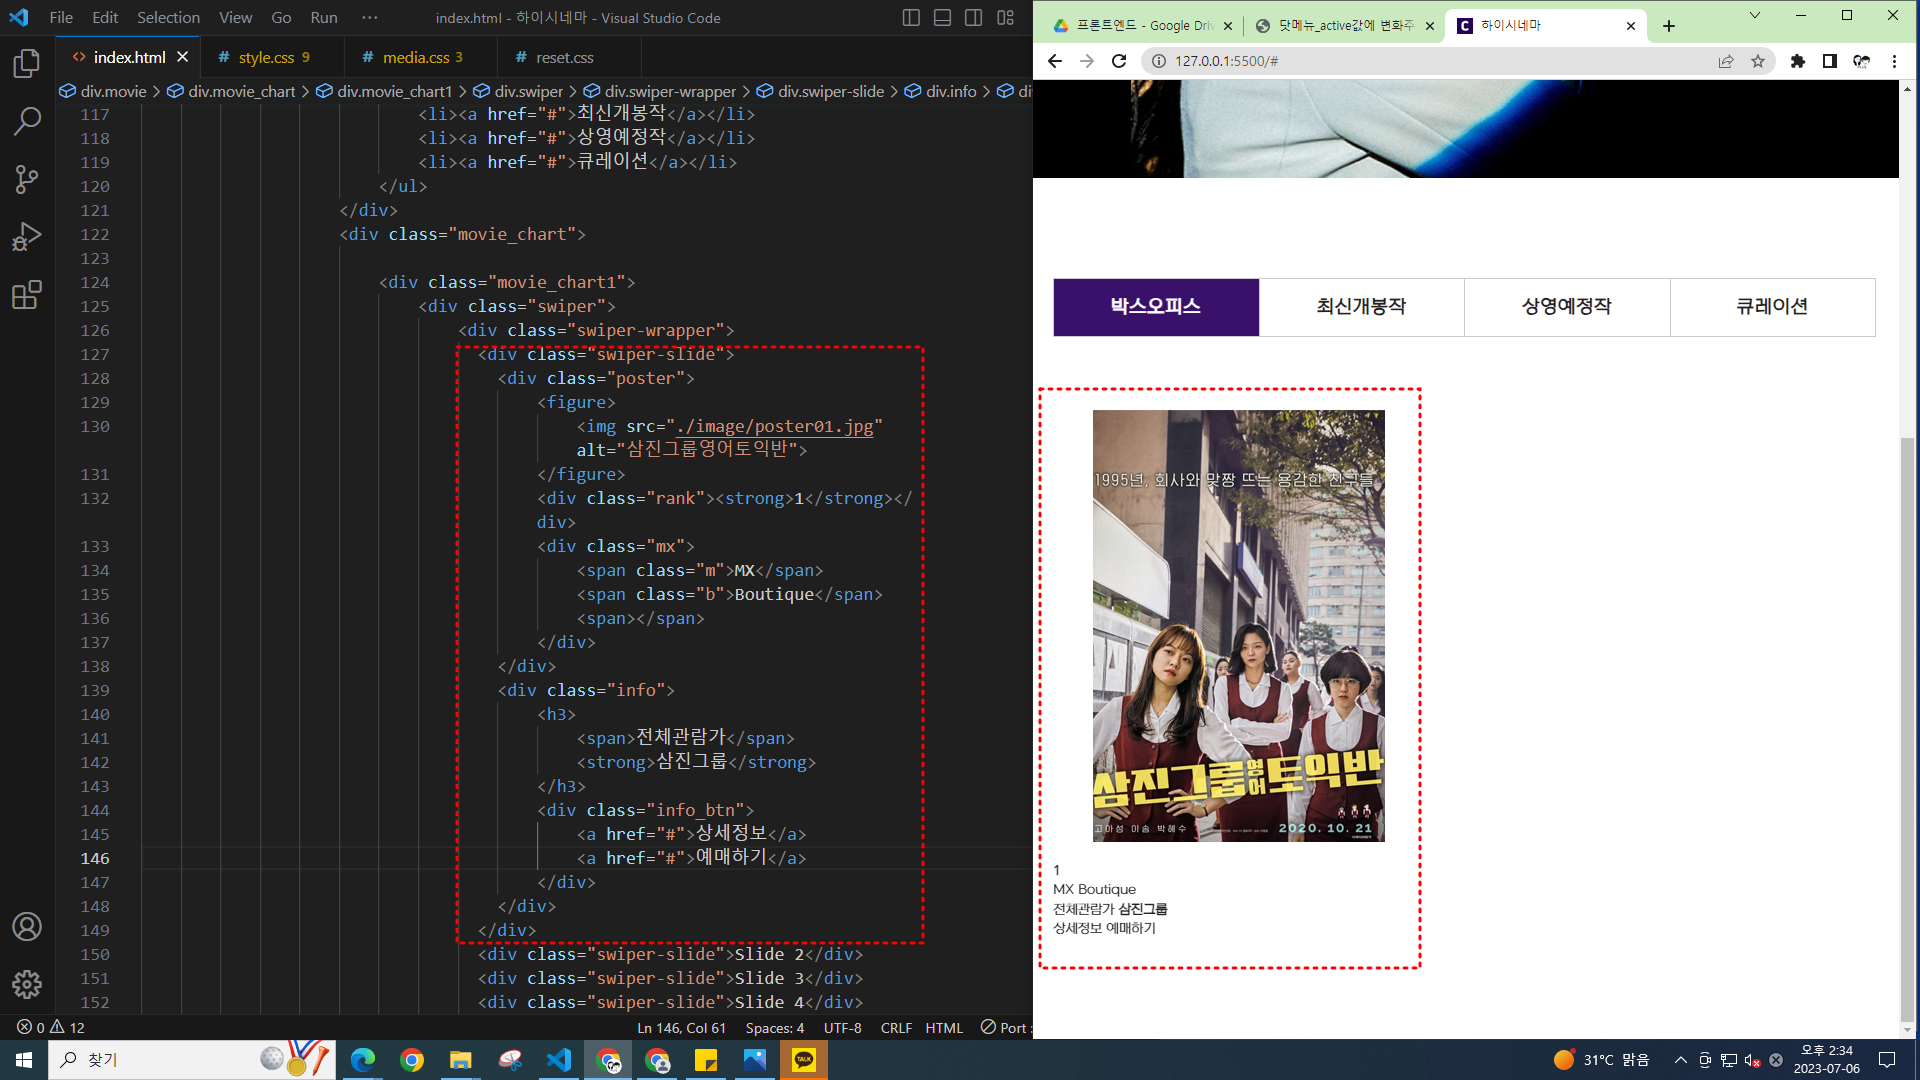
Task: Toggle the primary side bar layout icon
Action: pos(911,18)
